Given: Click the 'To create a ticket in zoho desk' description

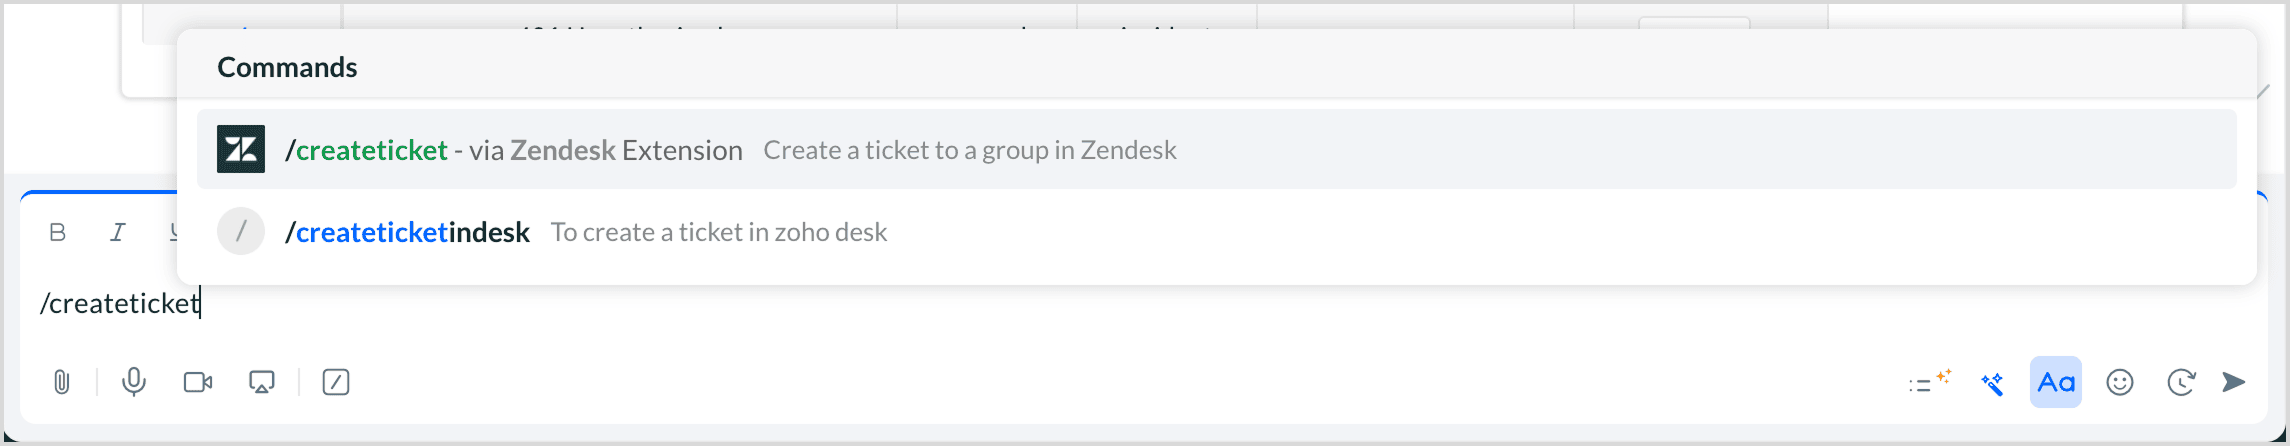Looking at the screenshot, I should pos(718,232).
